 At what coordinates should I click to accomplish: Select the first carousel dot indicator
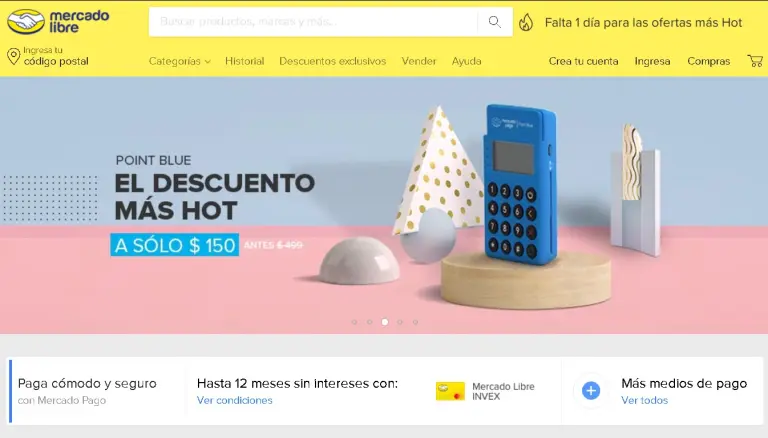coord(354,322)
